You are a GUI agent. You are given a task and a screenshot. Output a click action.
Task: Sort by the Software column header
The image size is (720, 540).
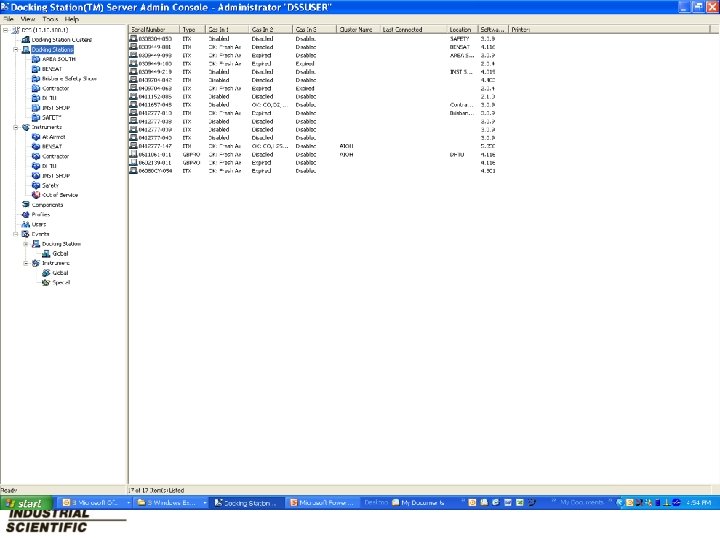click(x=493, y=29)
